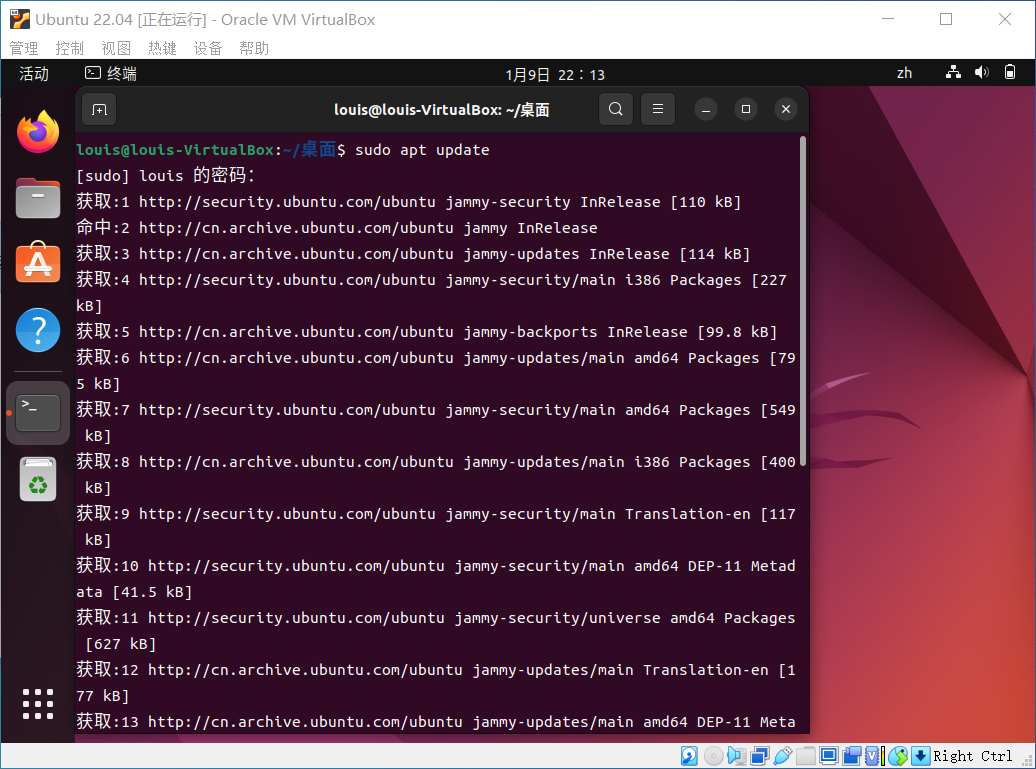This screenshot has height=769, width=1036.
Task: Click the 'sudo apt update' command text
Action: pyautogui.click(x=422, y=150)
